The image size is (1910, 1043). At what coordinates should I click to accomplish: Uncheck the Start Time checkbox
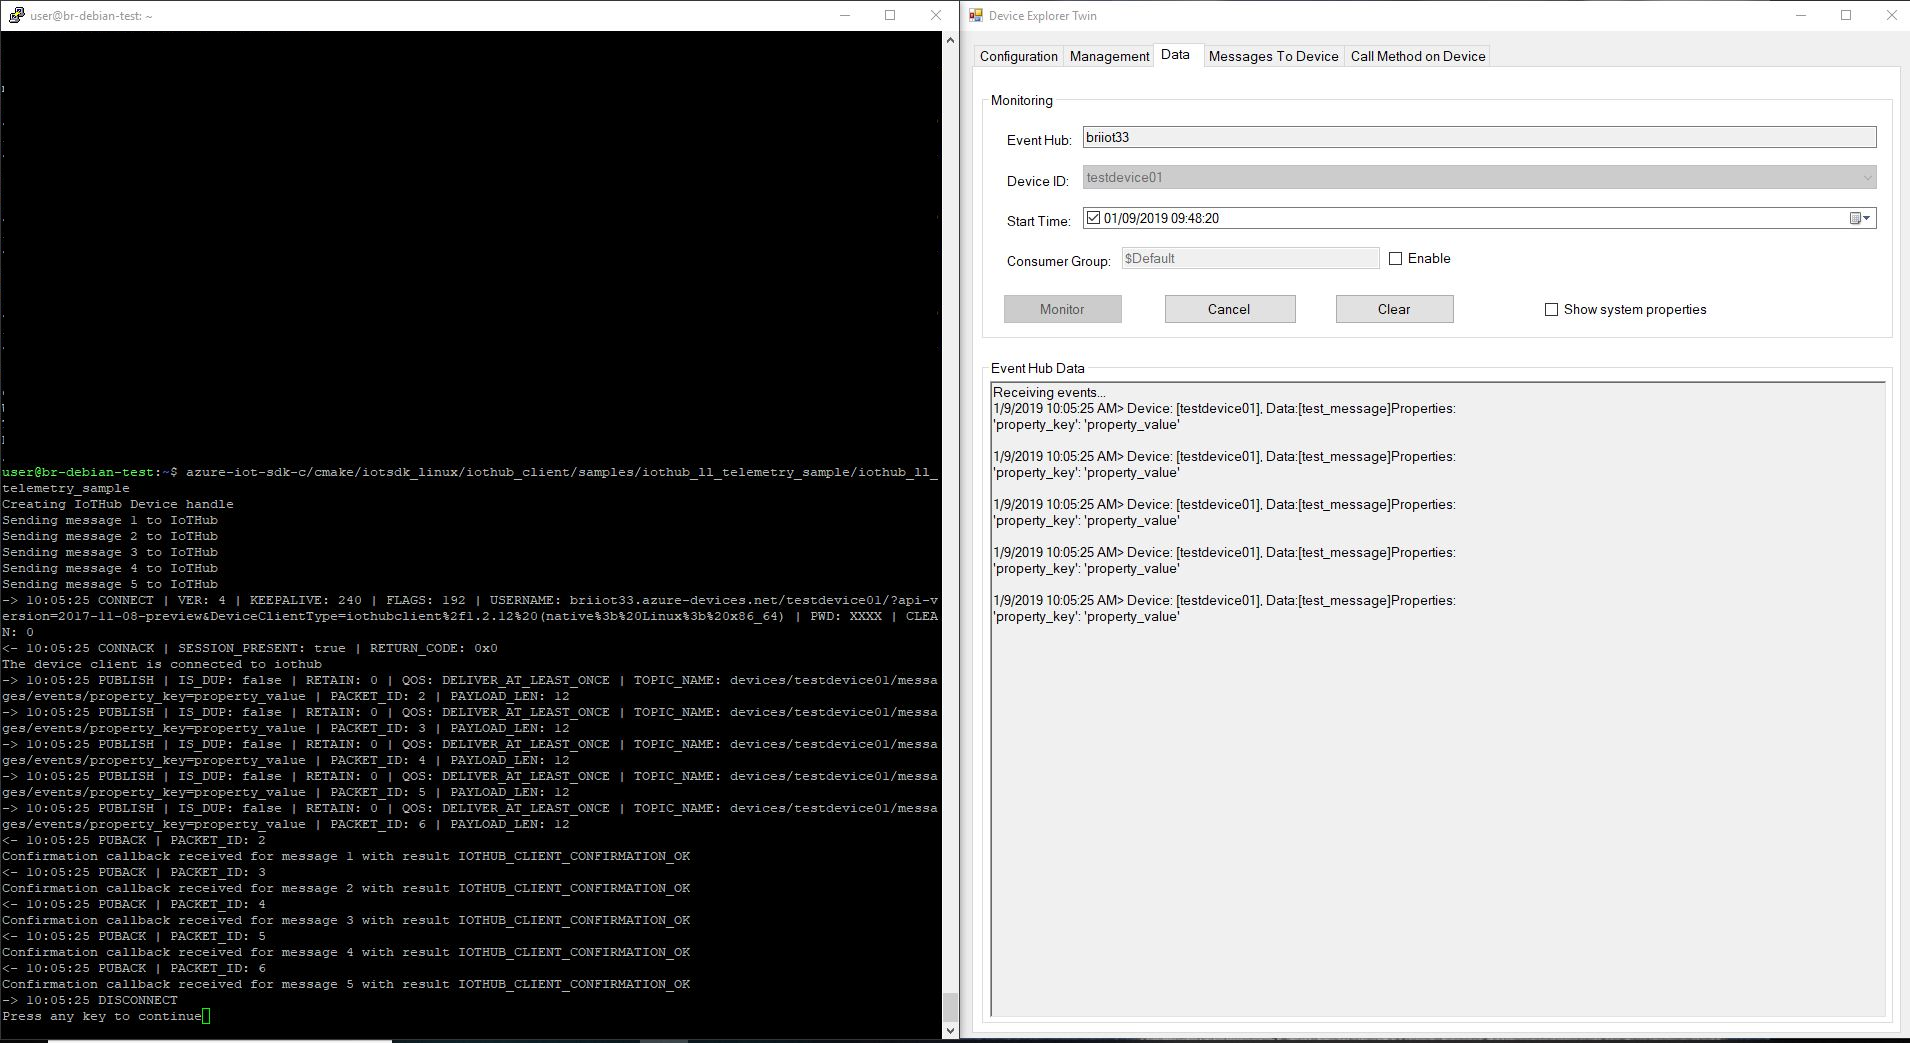coord(1093,218)
